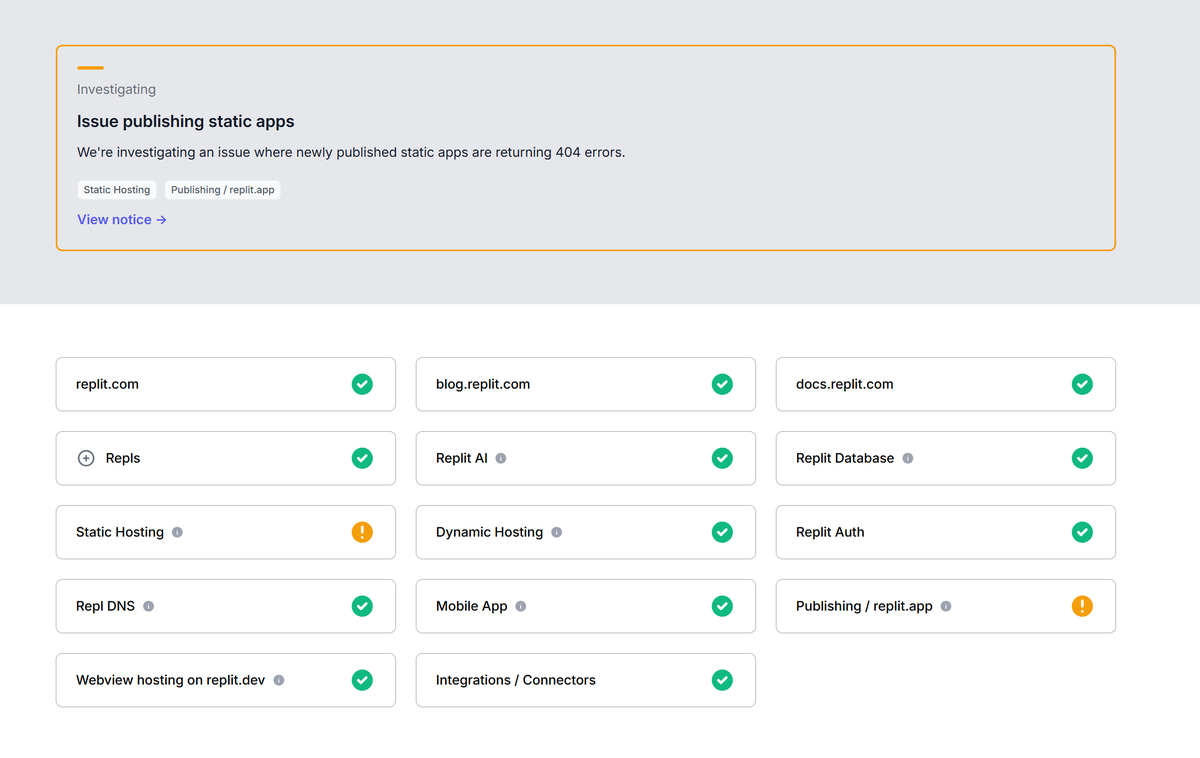Select the docs.replit.com component name
This screenshot has height=758, width=1200.
click(845, 384)
